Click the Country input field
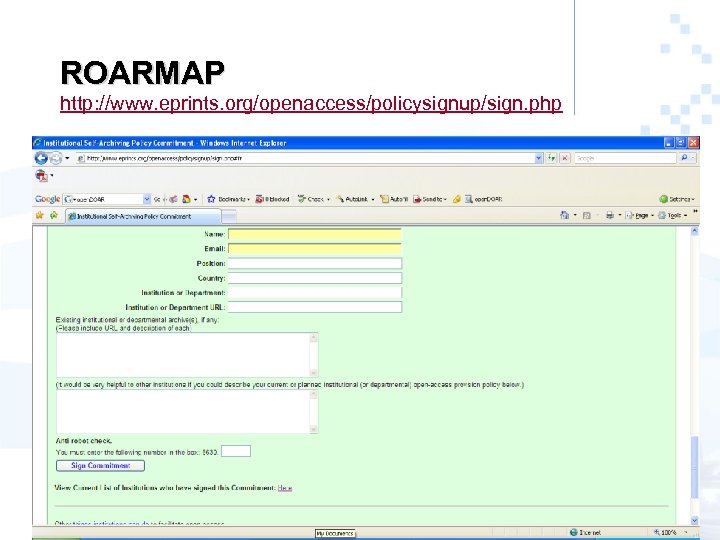Viewport: 720px width, 540px height. 315,278
